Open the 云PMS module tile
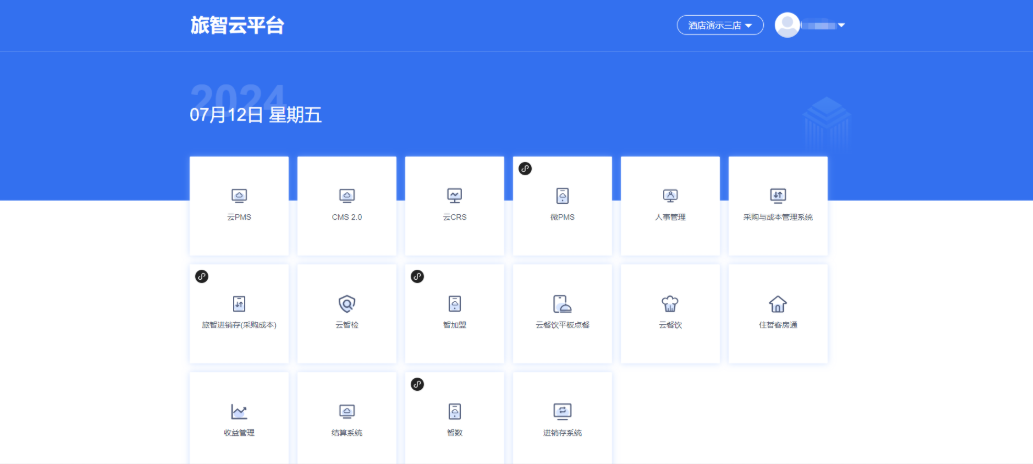Viewport: 1033px width, 464px height. [239, 204]
